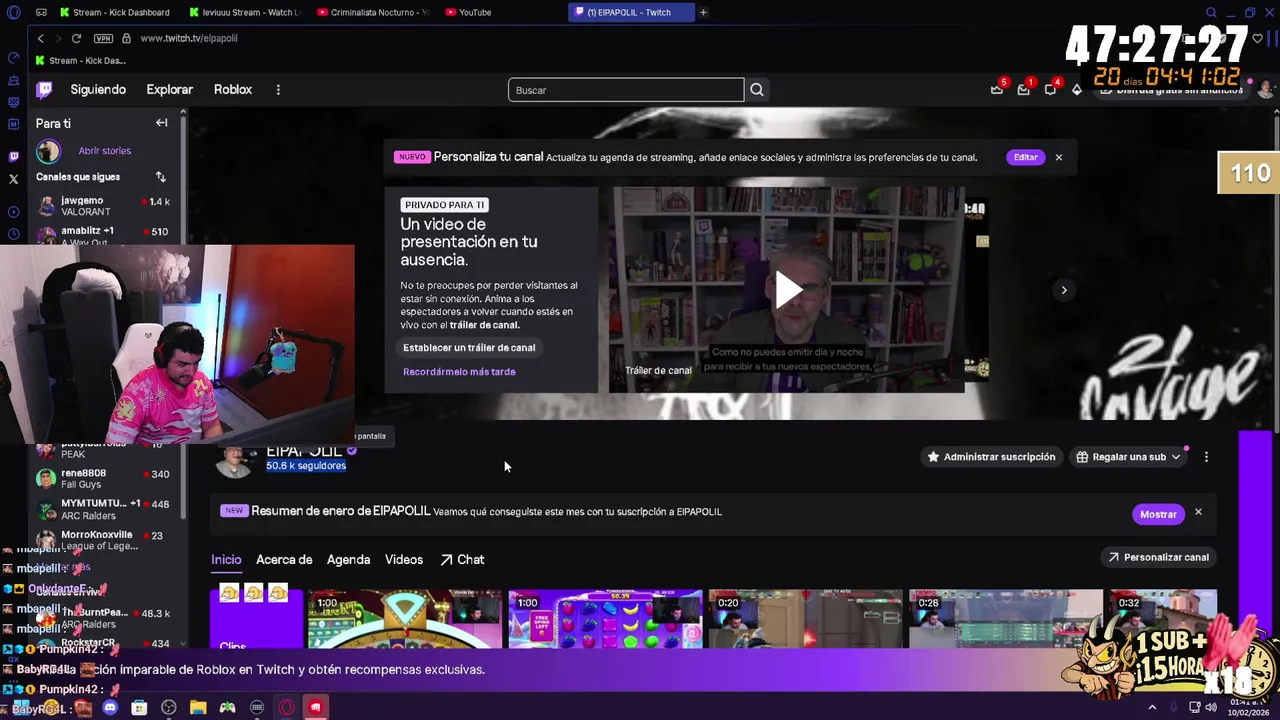Open File Explorer from taskbar
The image size is (1280, 720).
coord(198,708)
